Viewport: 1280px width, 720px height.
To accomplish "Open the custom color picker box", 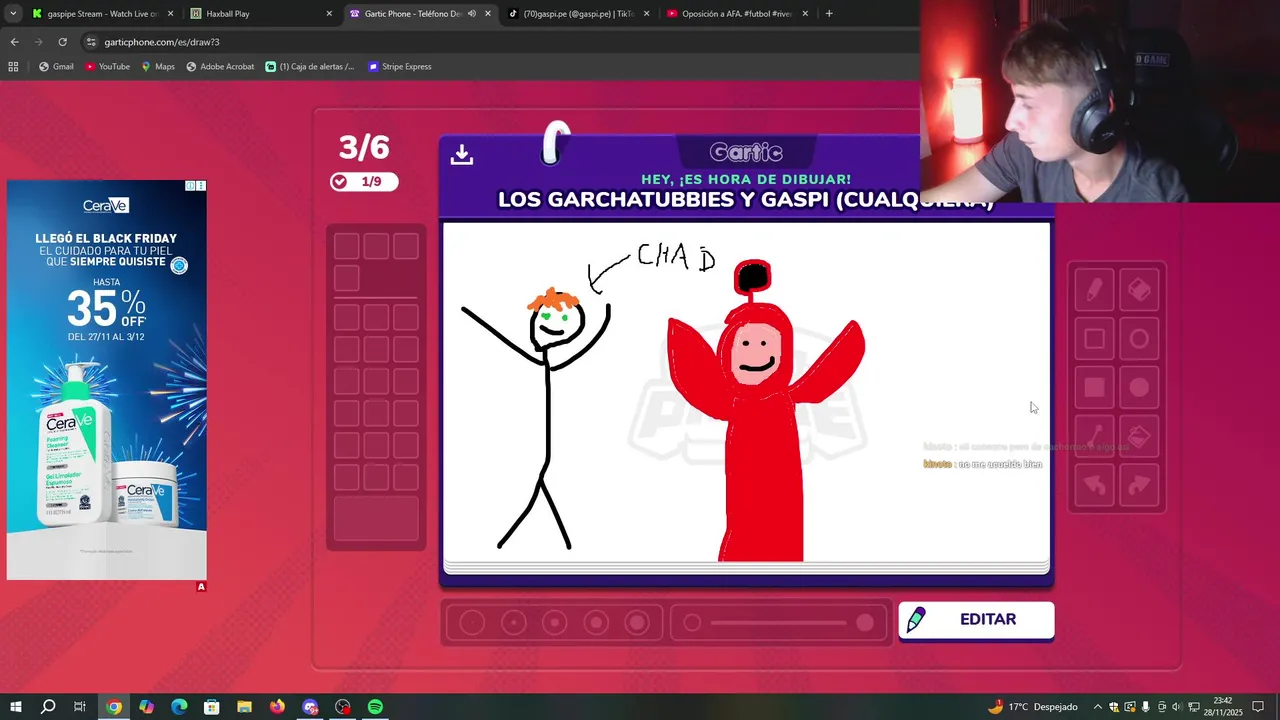I will click(x=376, y=519).
